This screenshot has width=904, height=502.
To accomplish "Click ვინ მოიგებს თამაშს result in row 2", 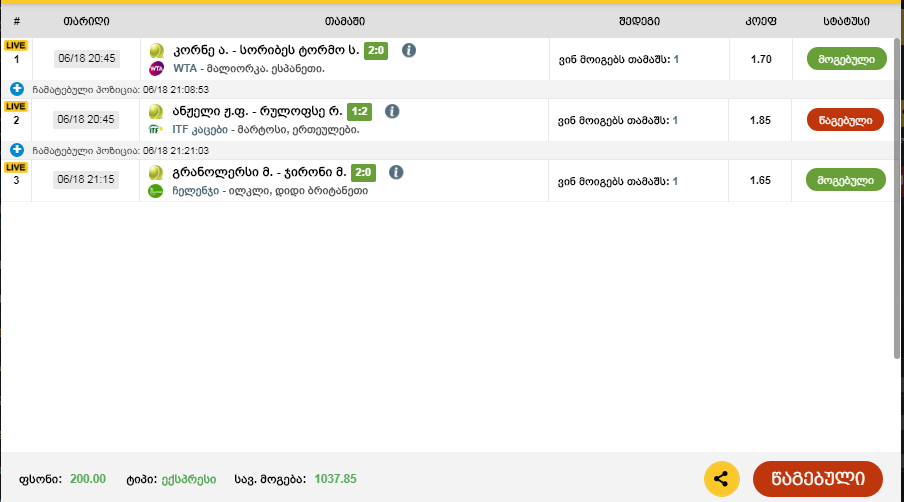I will tap(617, 120).
